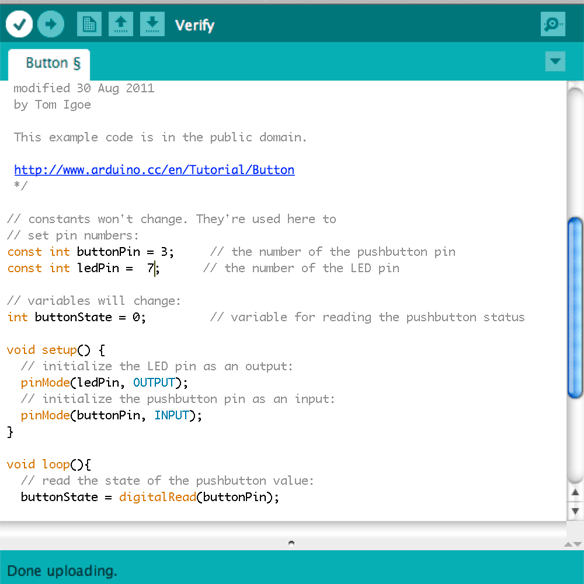Click the scrollbar up arrow
584x584 pixels.
click(575, 492)
